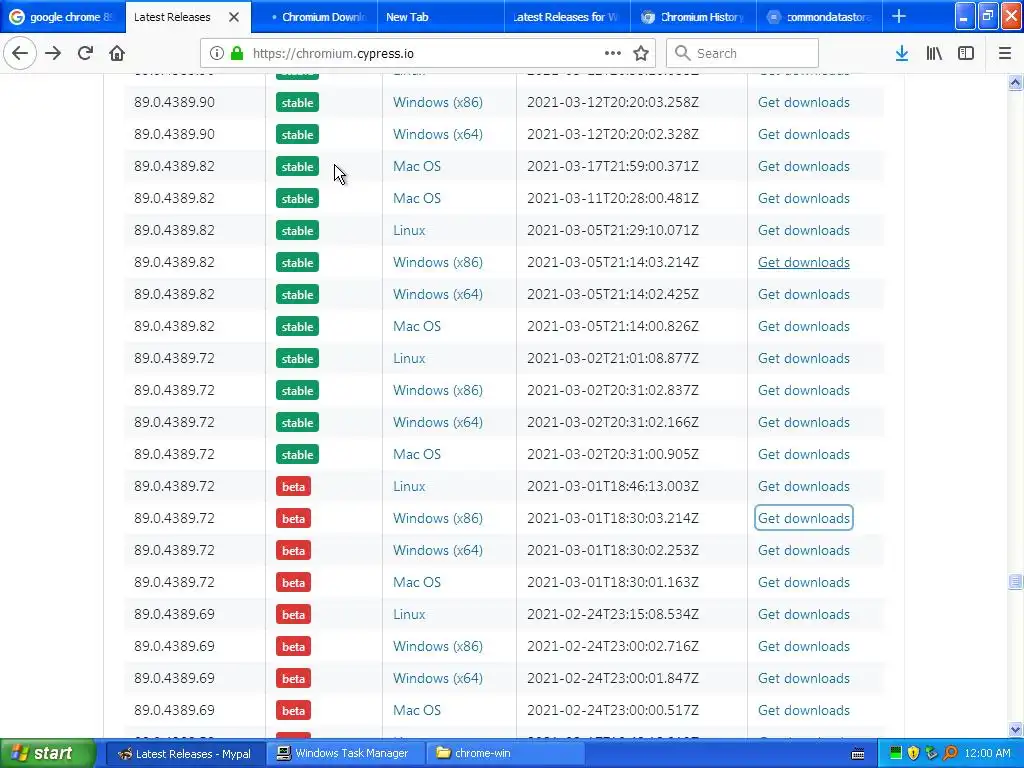1024x768 pixels.
Task: Click timestamp 2021-02-24T23:00:00.517Z
Action: (613, 711)
